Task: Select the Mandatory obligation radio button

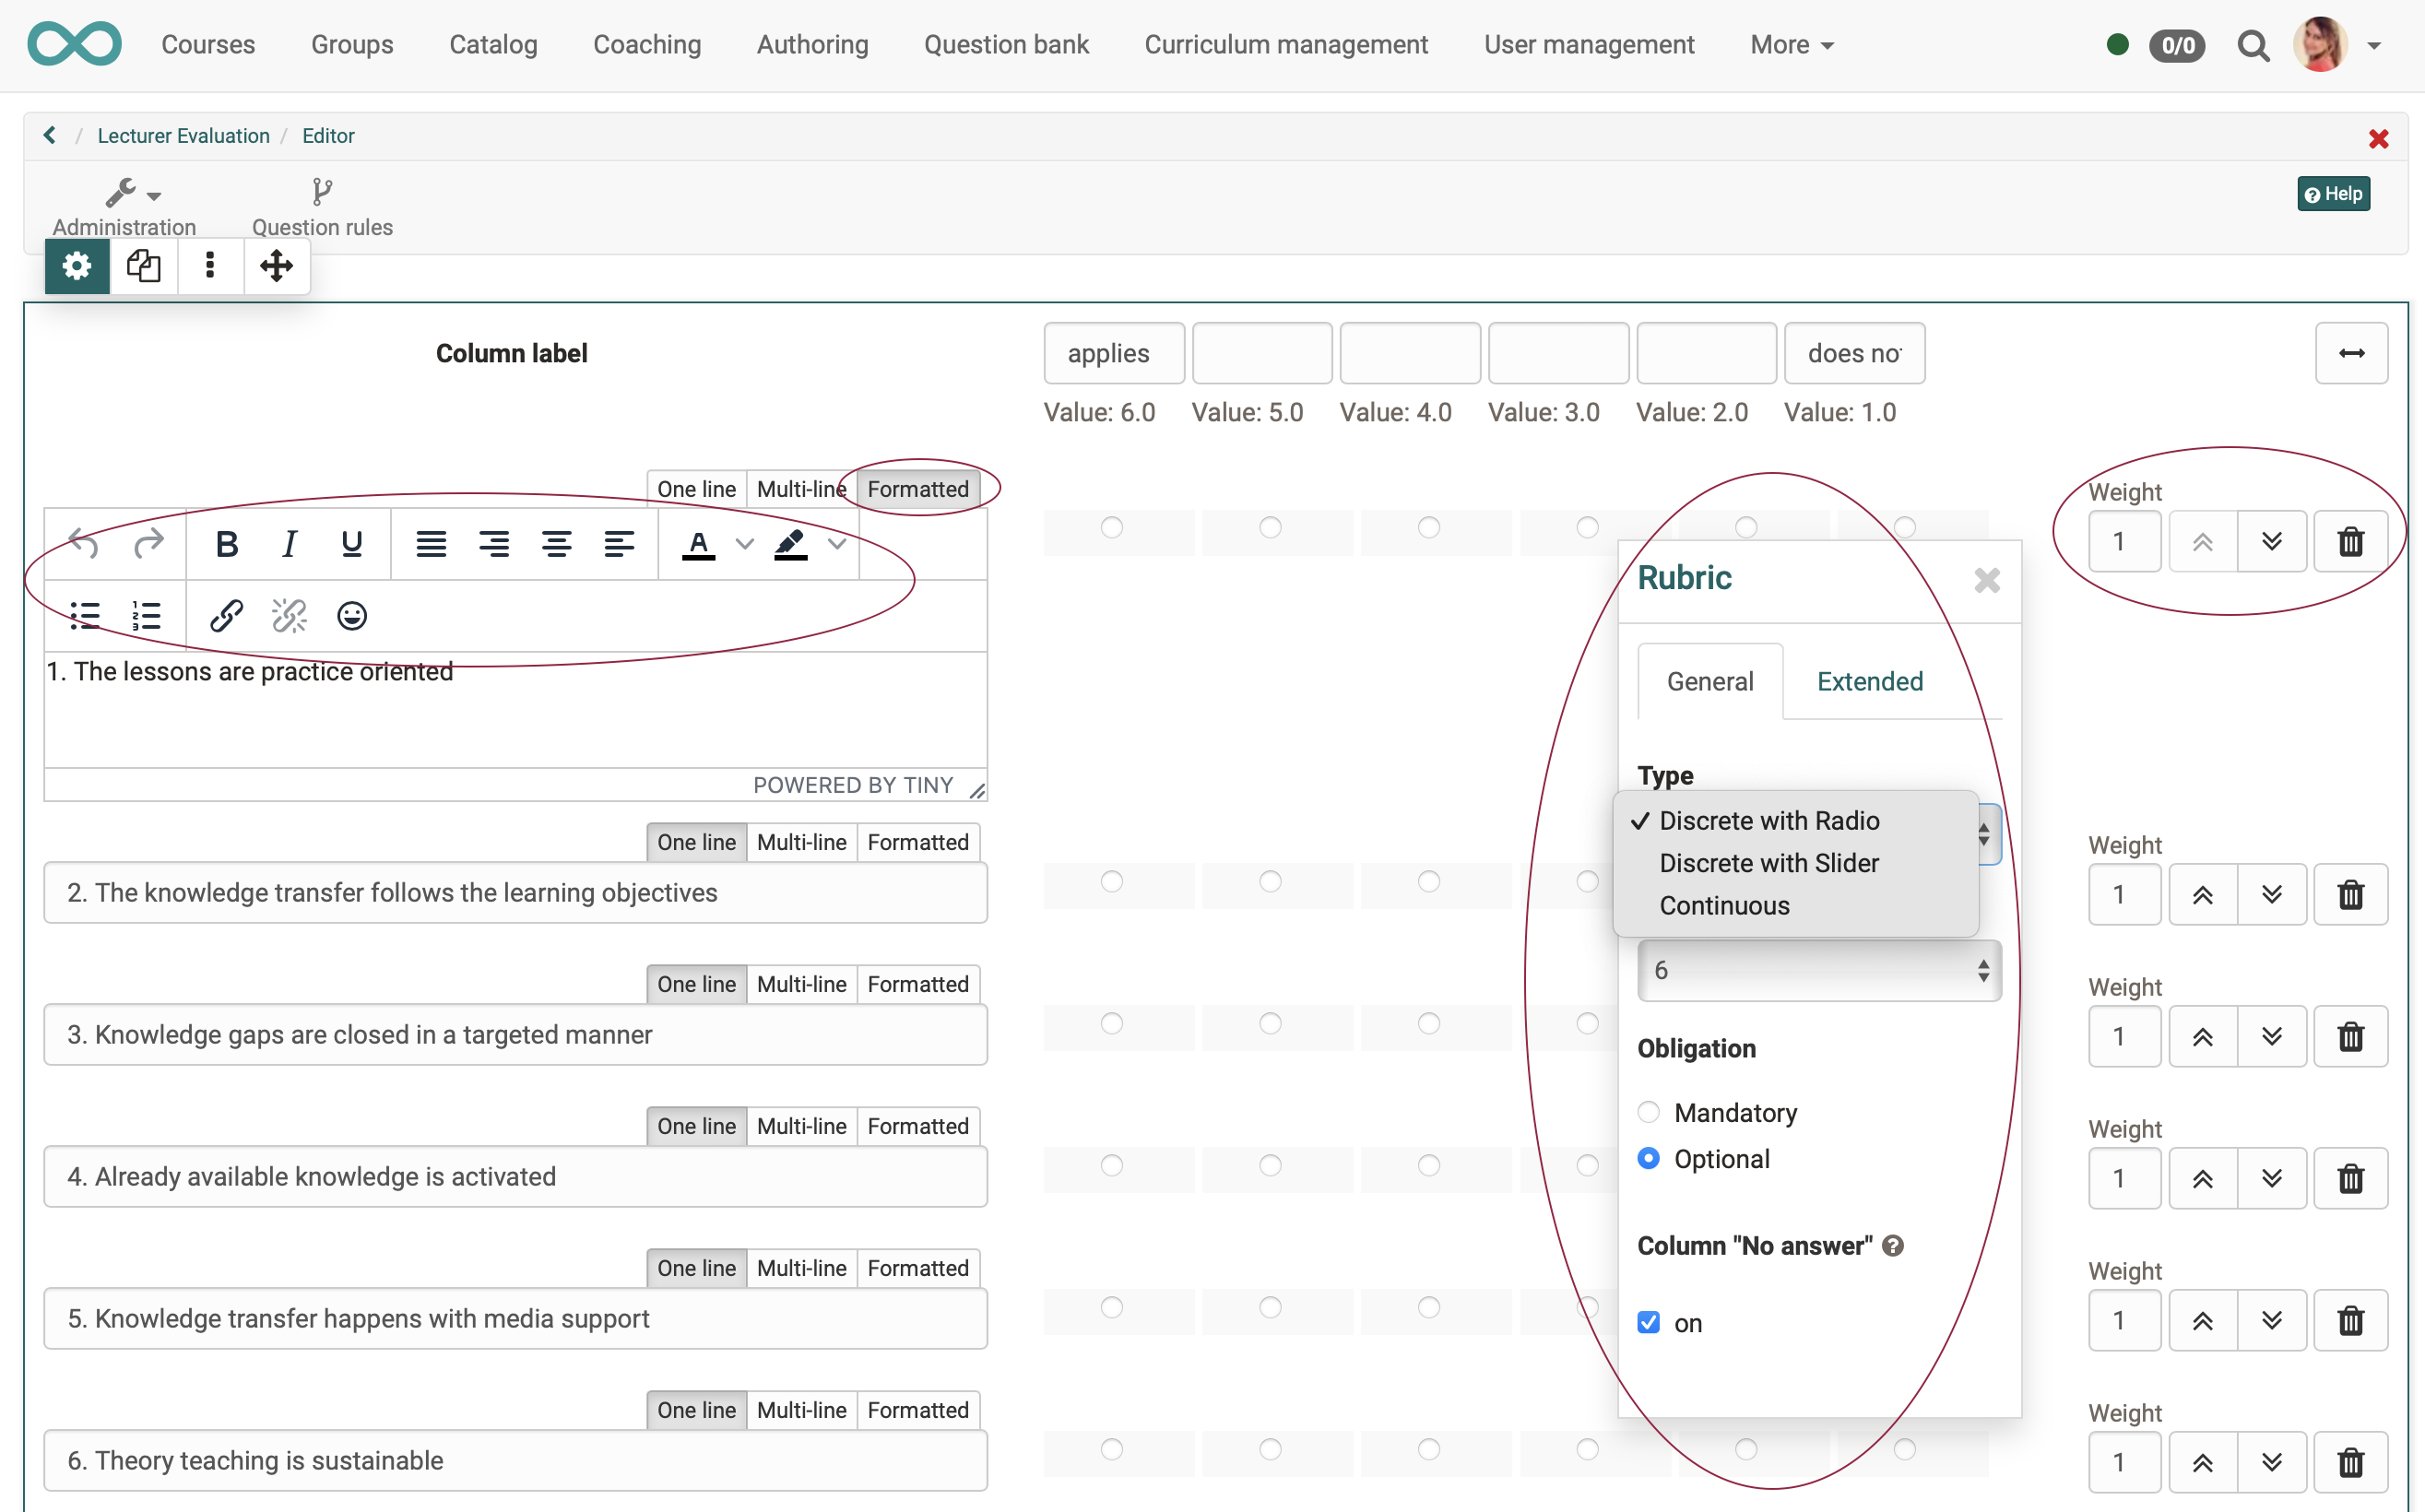Action: point(1648,1112)
